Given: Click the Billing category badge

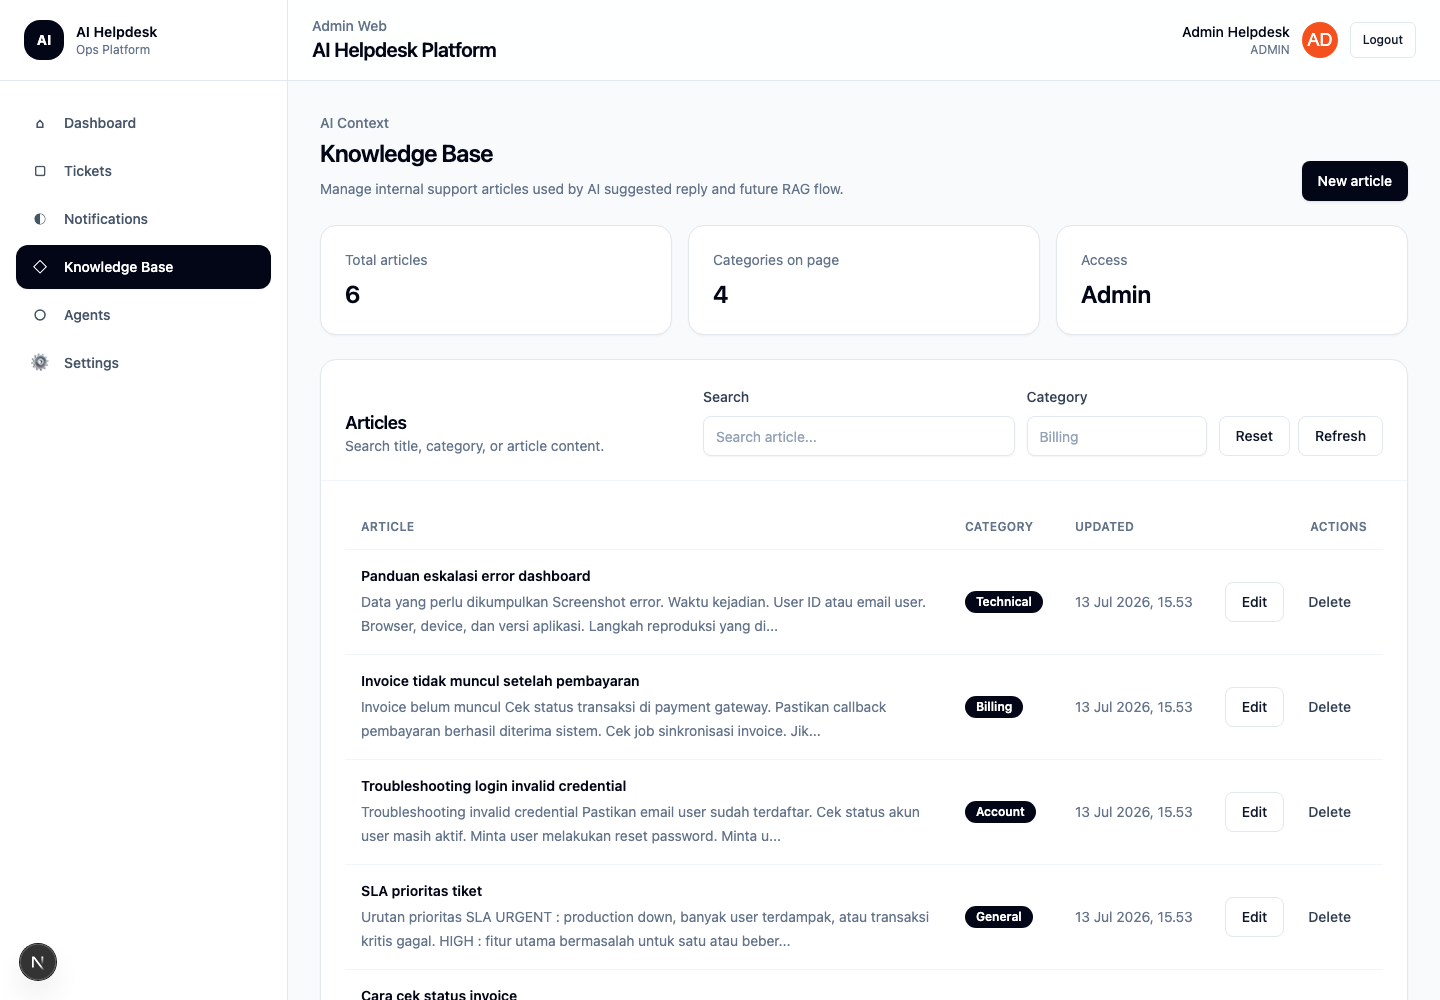Looking at the screenshot, I should click(x=993, y=707).
